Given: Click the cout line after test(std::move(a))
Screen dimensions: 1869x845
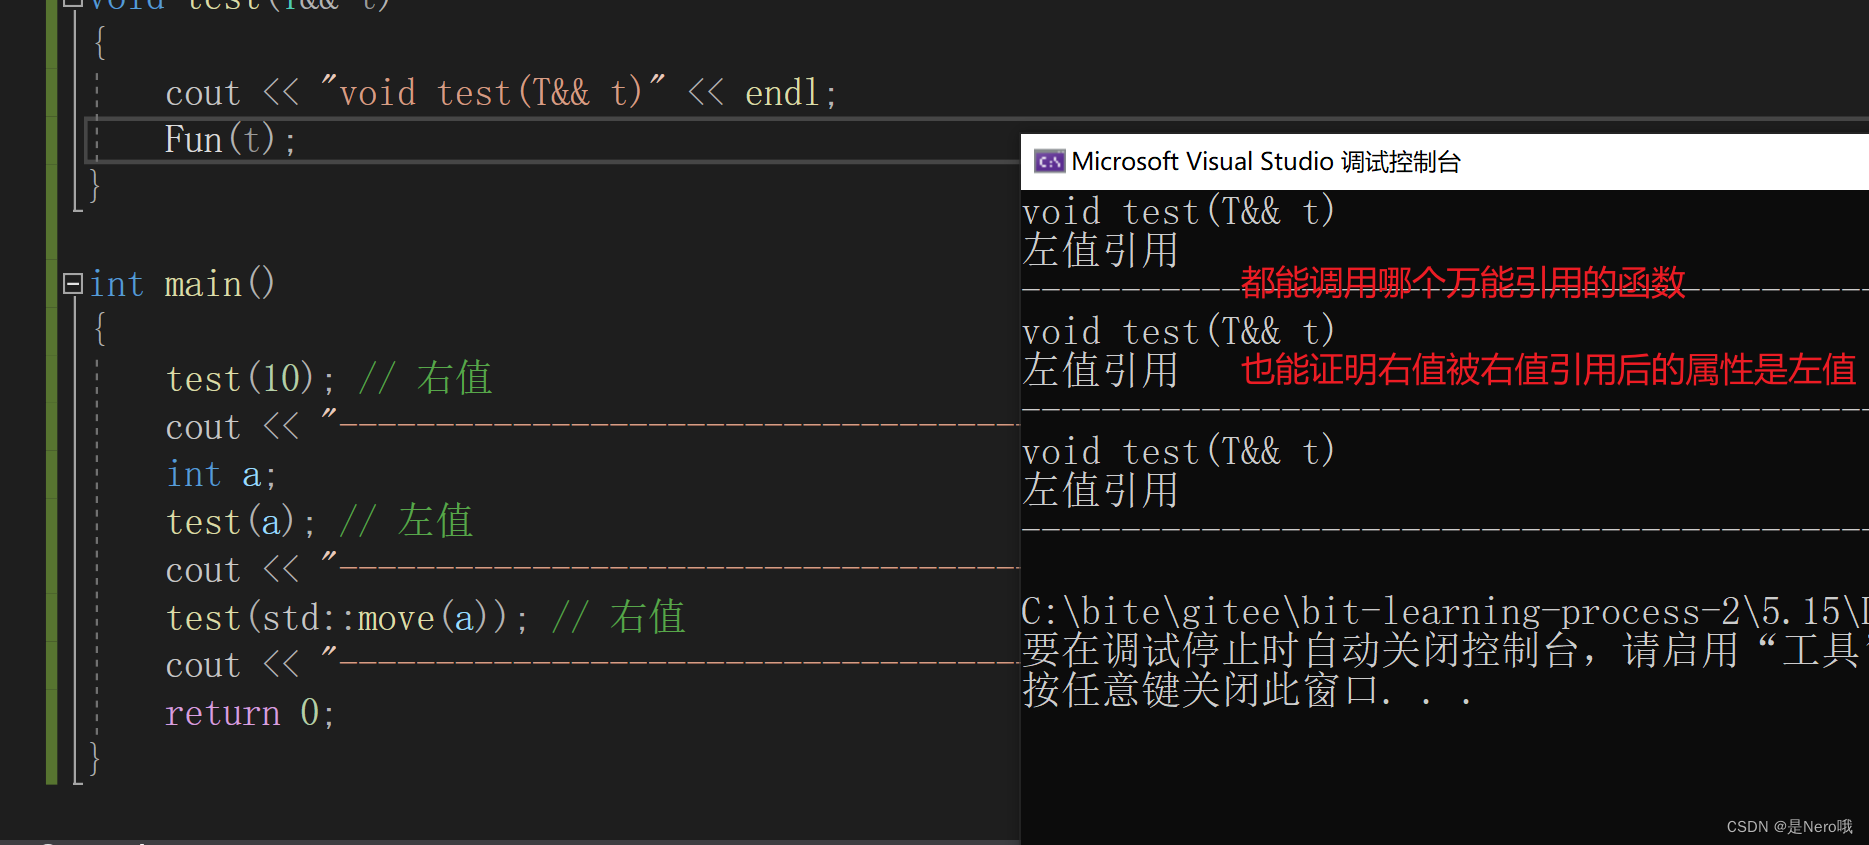Looking at the screenshot, I should point(592,665).
